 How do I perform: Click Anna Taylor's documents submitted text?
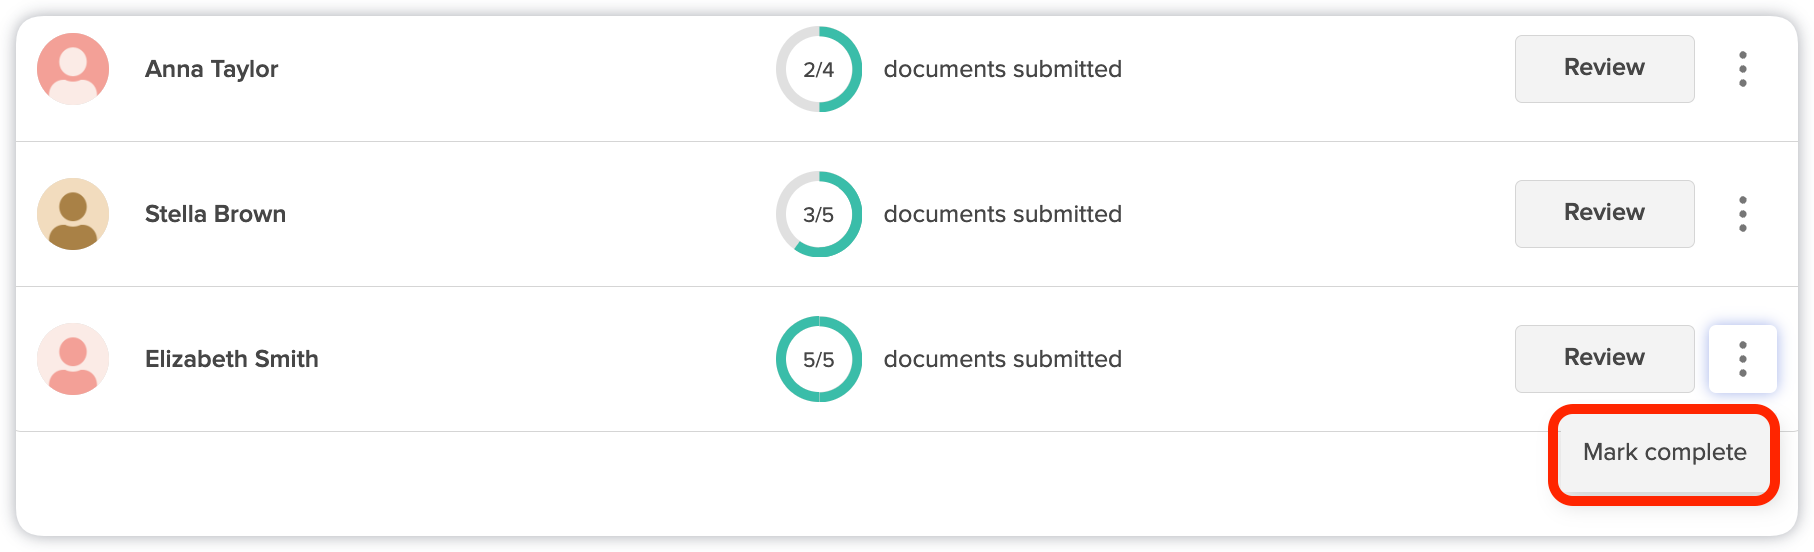(1002, 69)
